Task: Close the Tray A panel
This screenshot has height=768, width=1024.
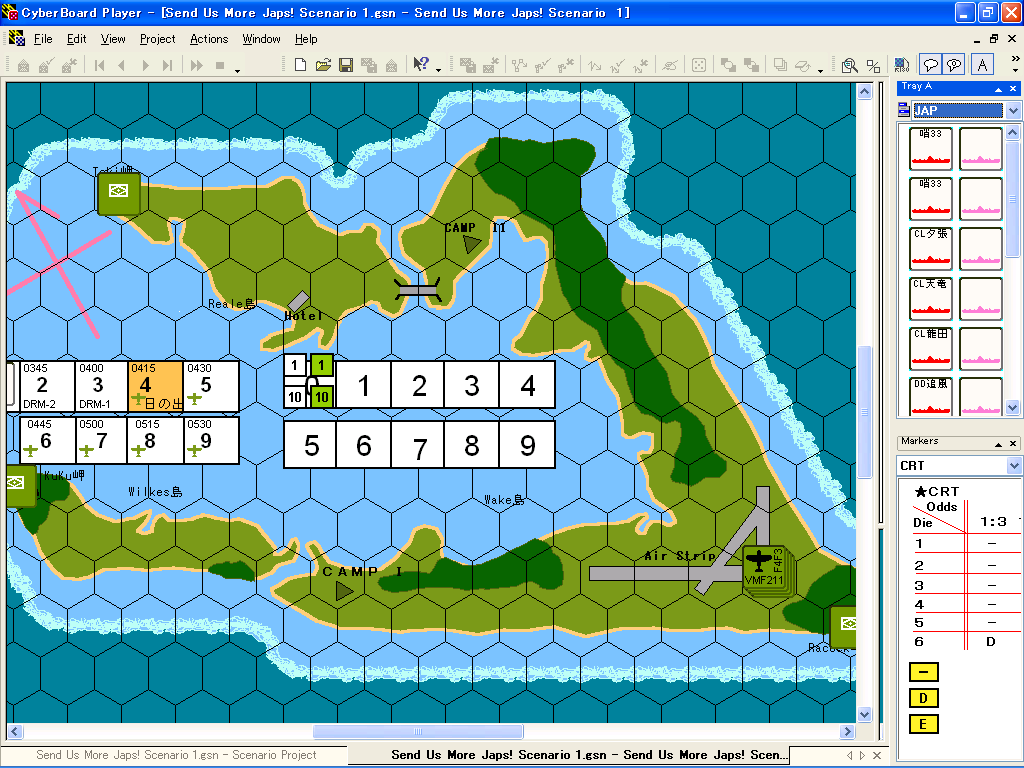Action: point(1013,89)
